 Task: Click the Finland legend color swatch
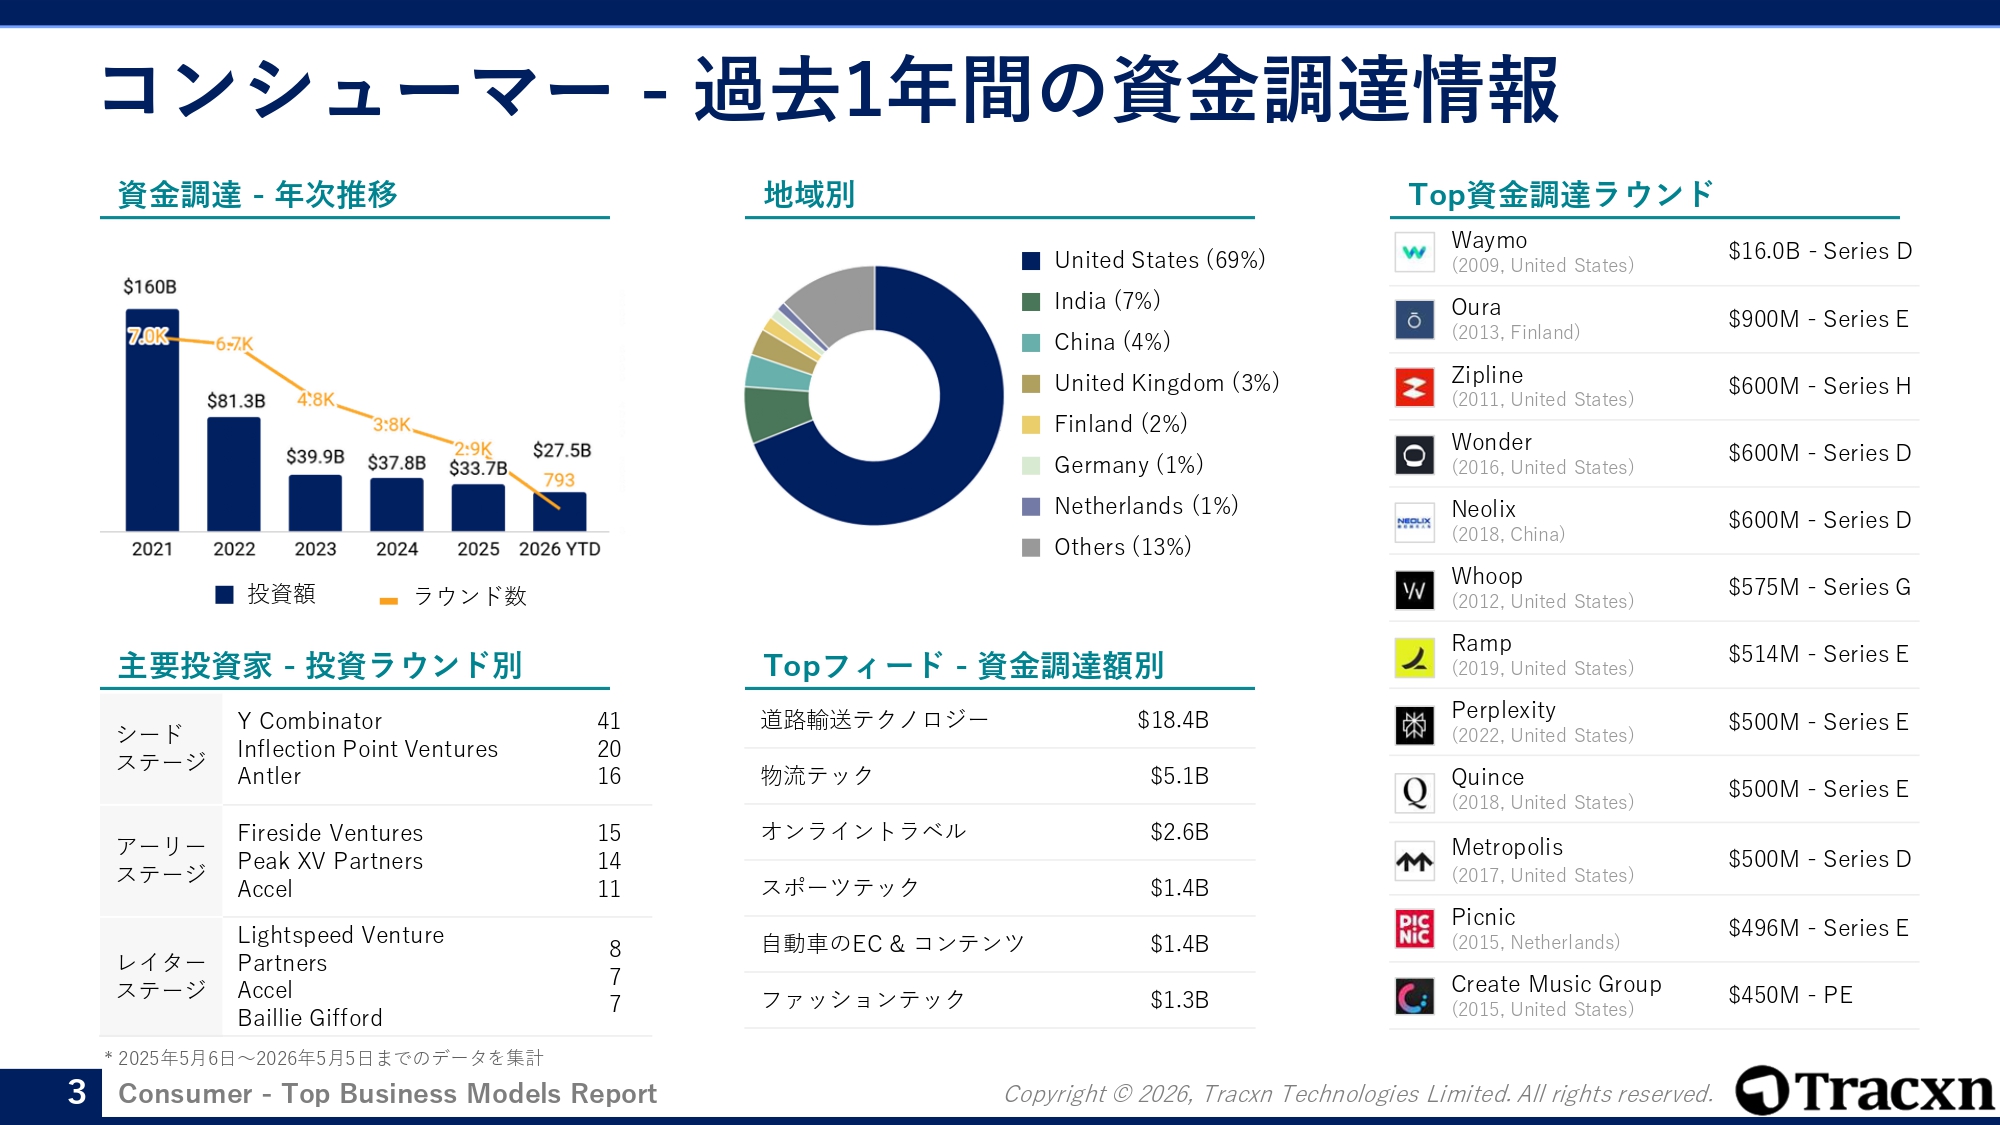click(x=1031, y=425)
